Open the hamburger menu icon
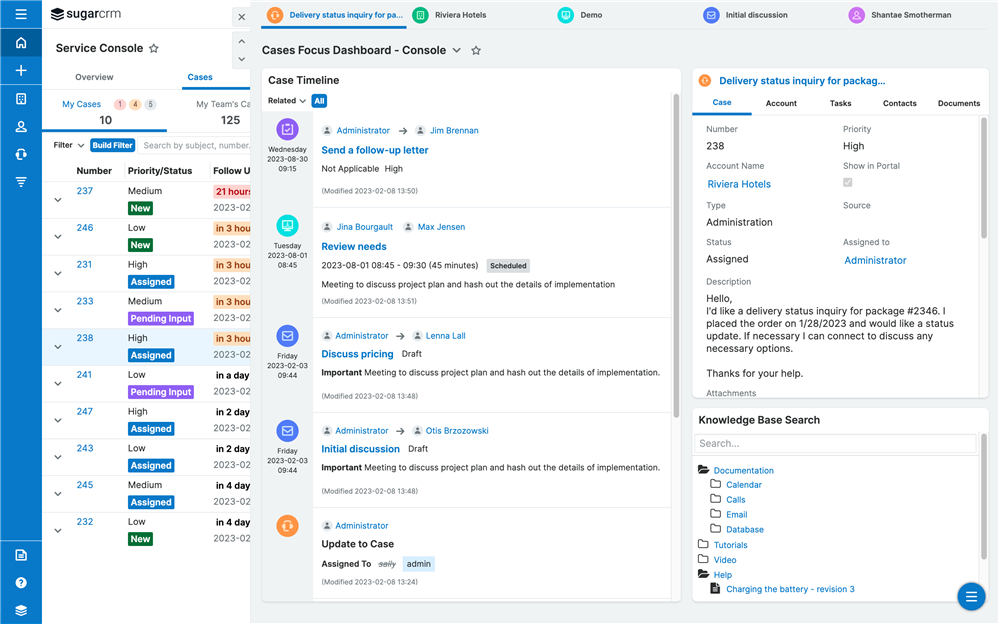 pyautogui.click(x=21, y=16)
